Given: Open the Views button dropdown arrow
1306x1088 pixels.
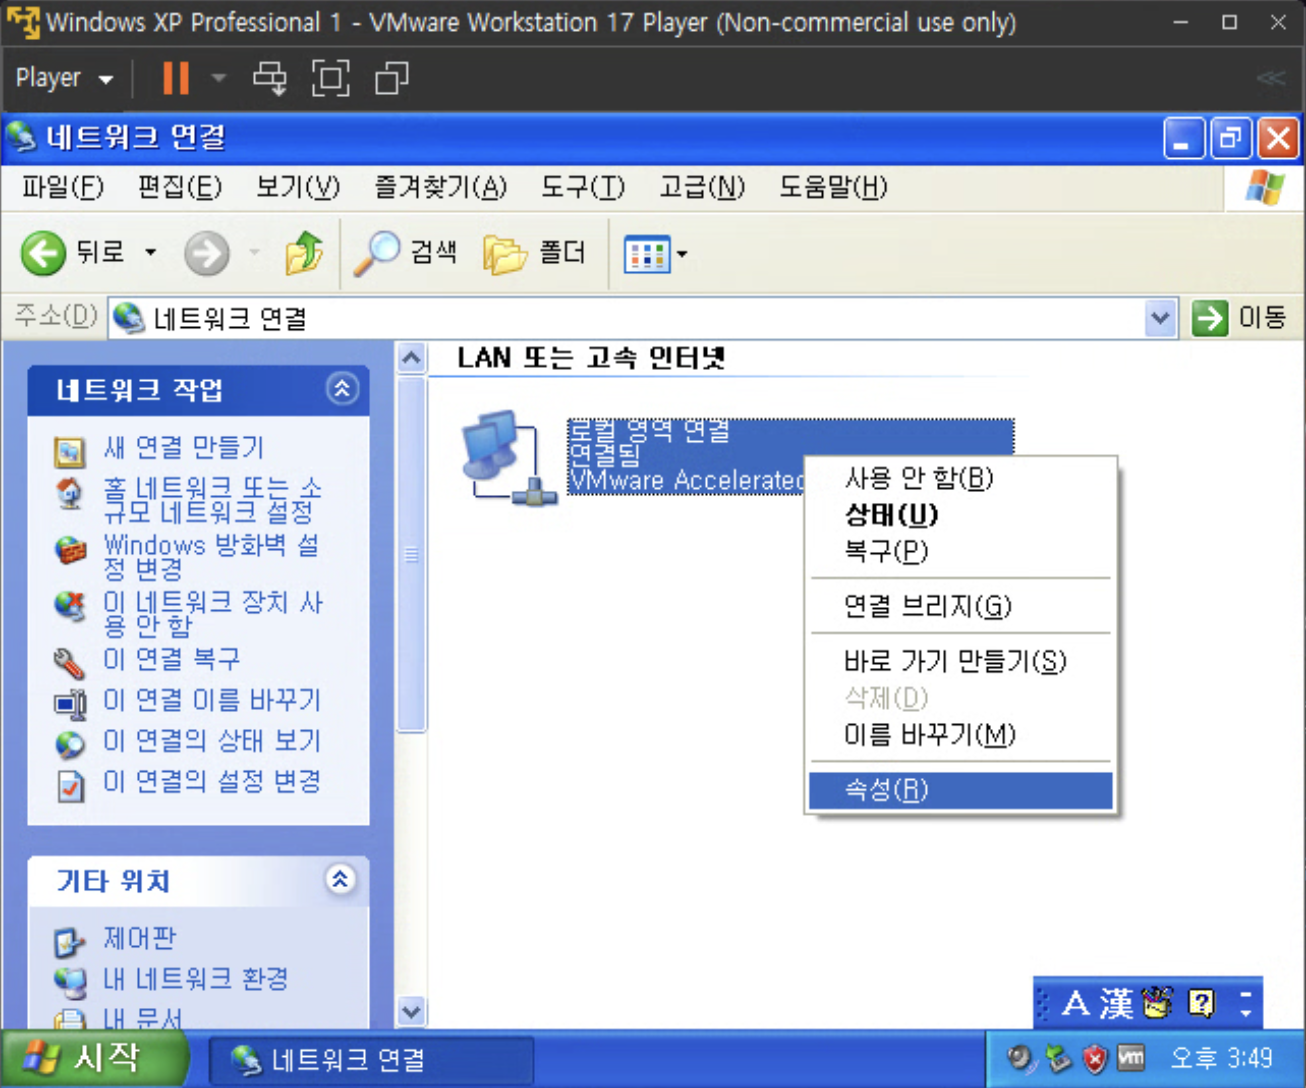Looking at the screenshot, I should (x=682, y=254).
